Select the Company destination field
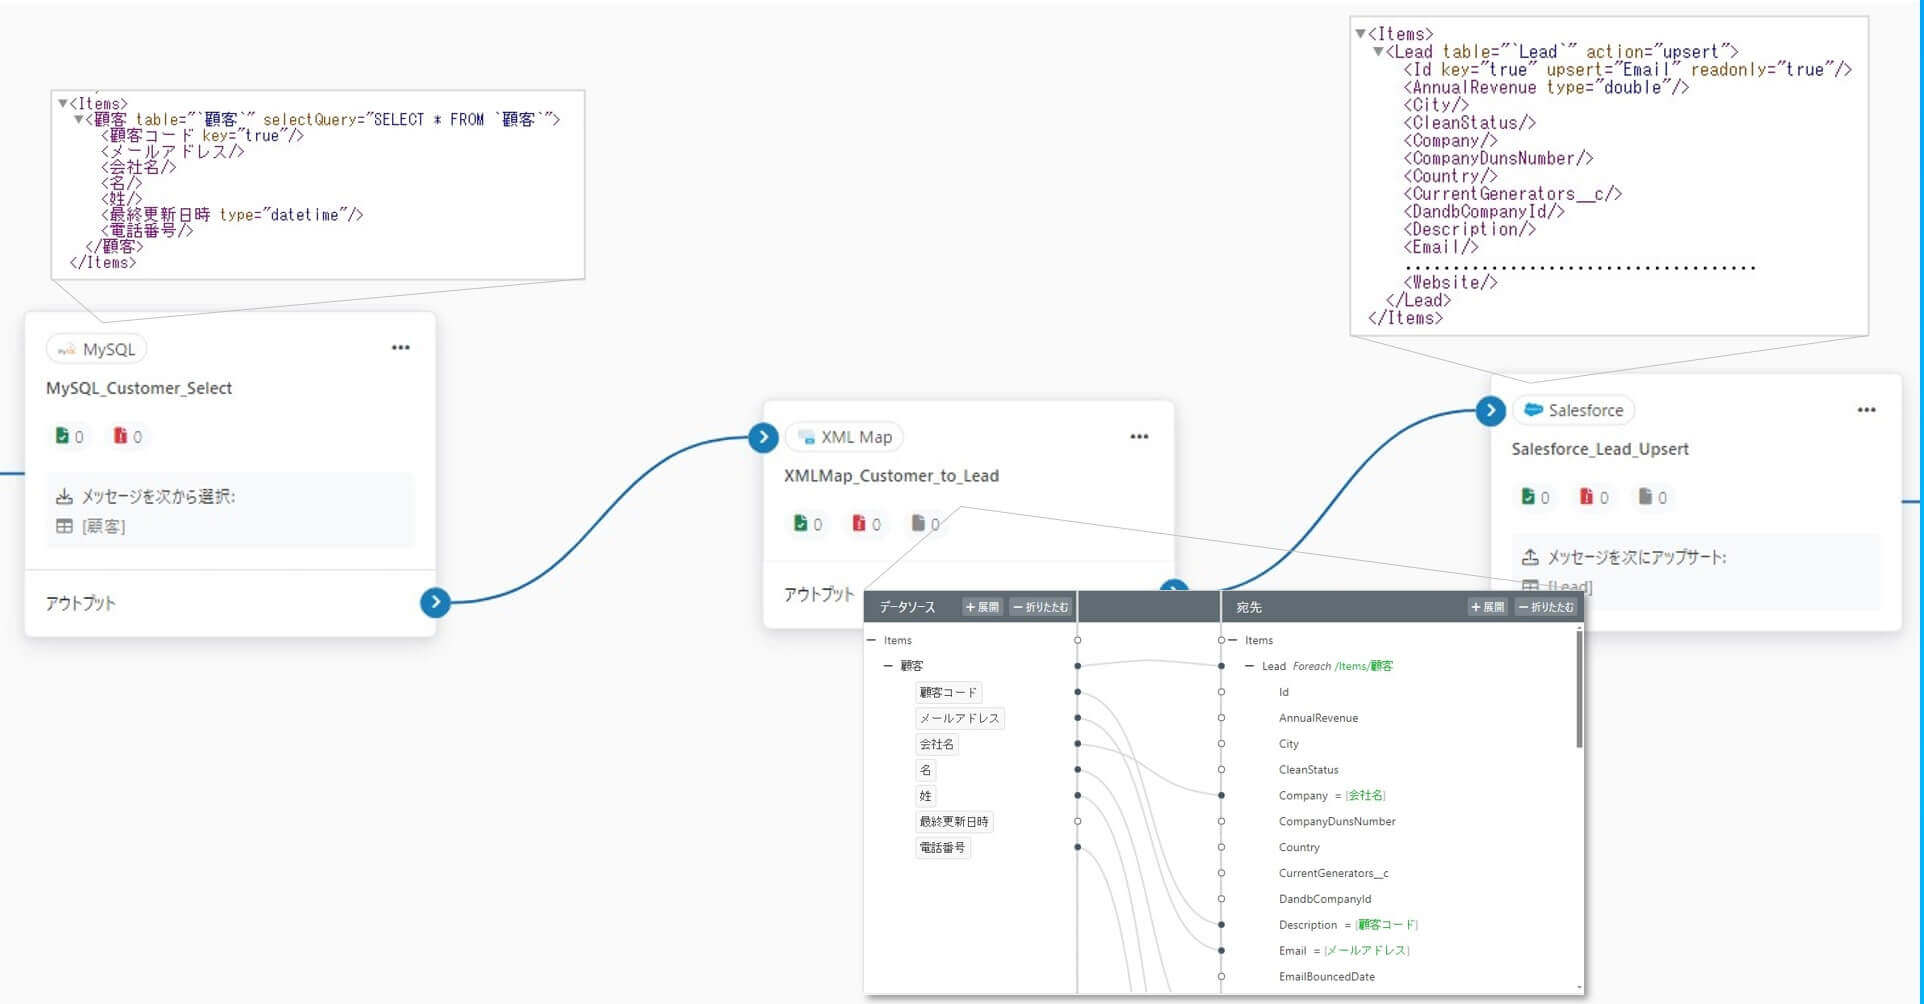This screenshot has width=1924, height=1004. tap(1303, 796)
